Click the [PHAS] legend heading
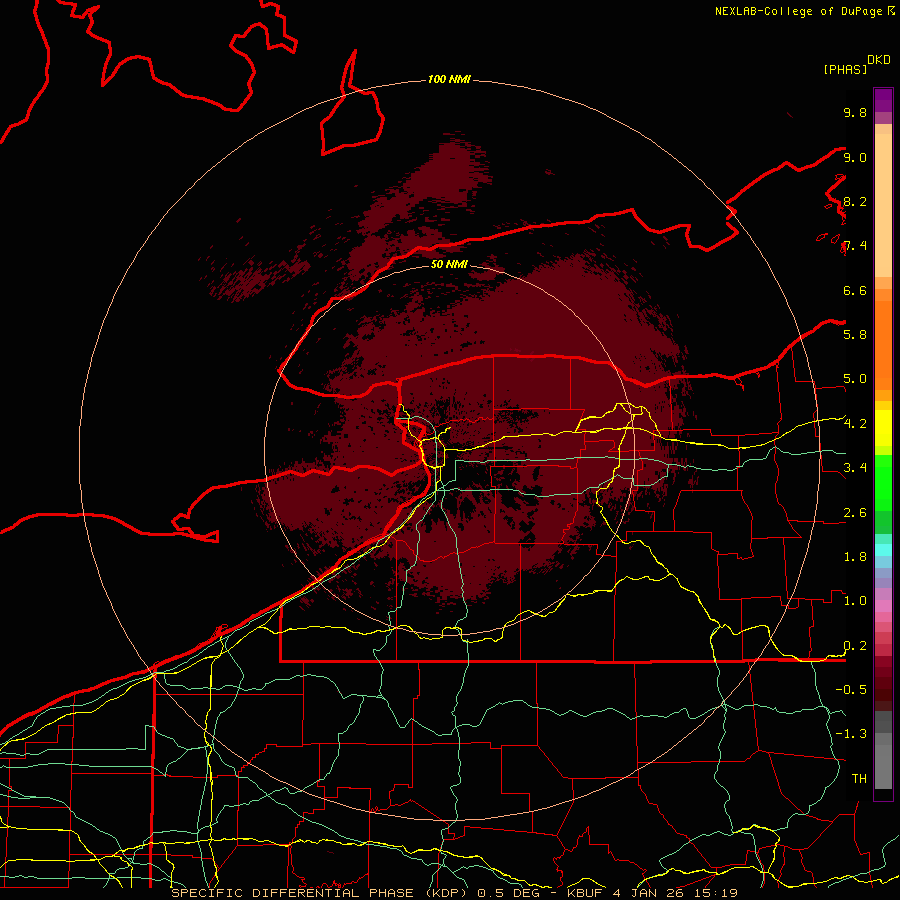900x900 pixels. 845,69
